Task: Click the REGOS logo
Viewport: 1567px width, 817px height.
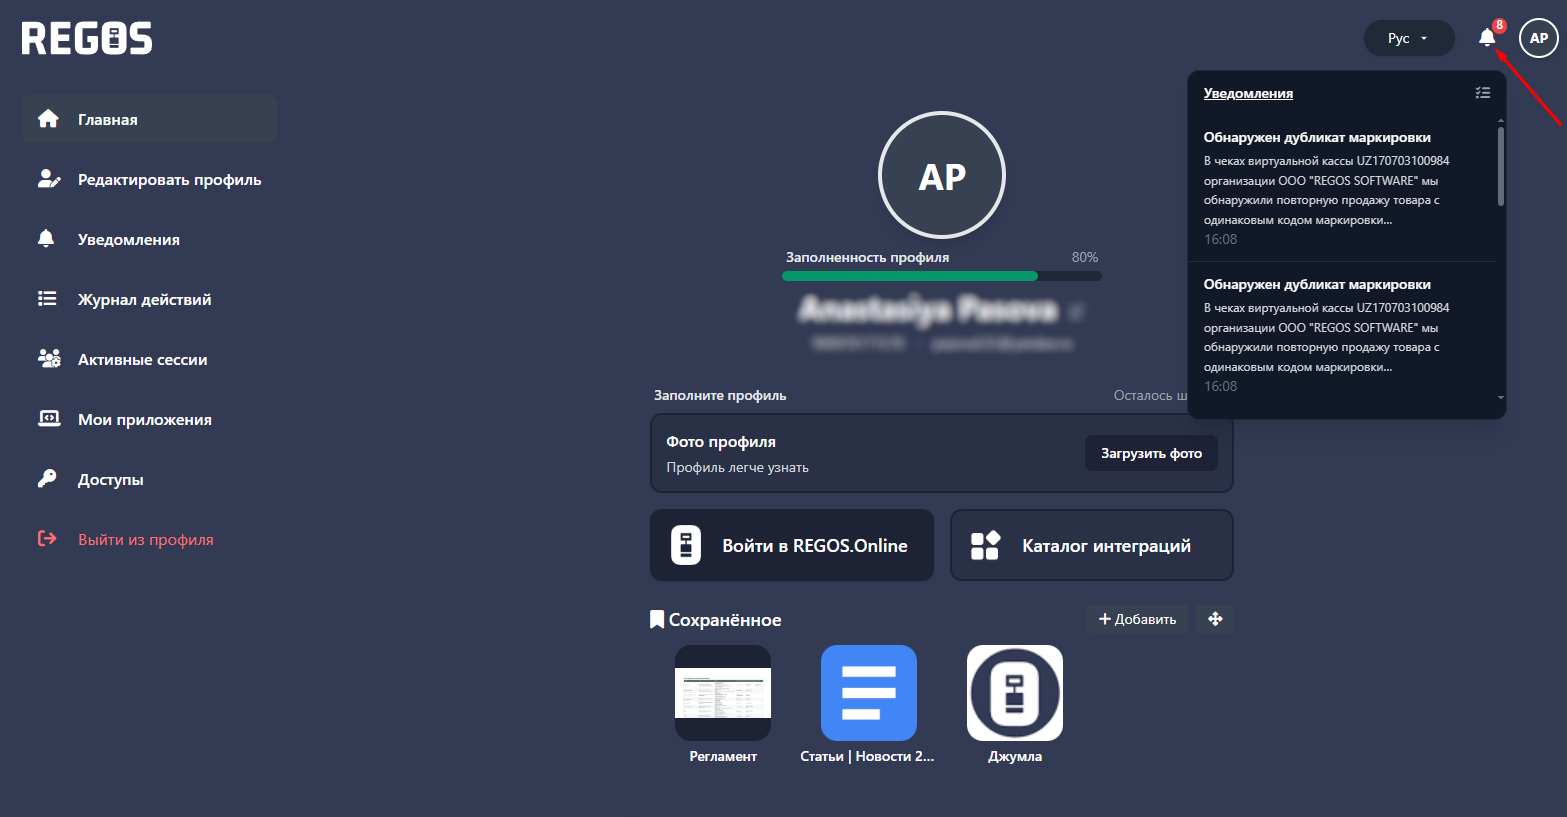Action: [87, 39]
